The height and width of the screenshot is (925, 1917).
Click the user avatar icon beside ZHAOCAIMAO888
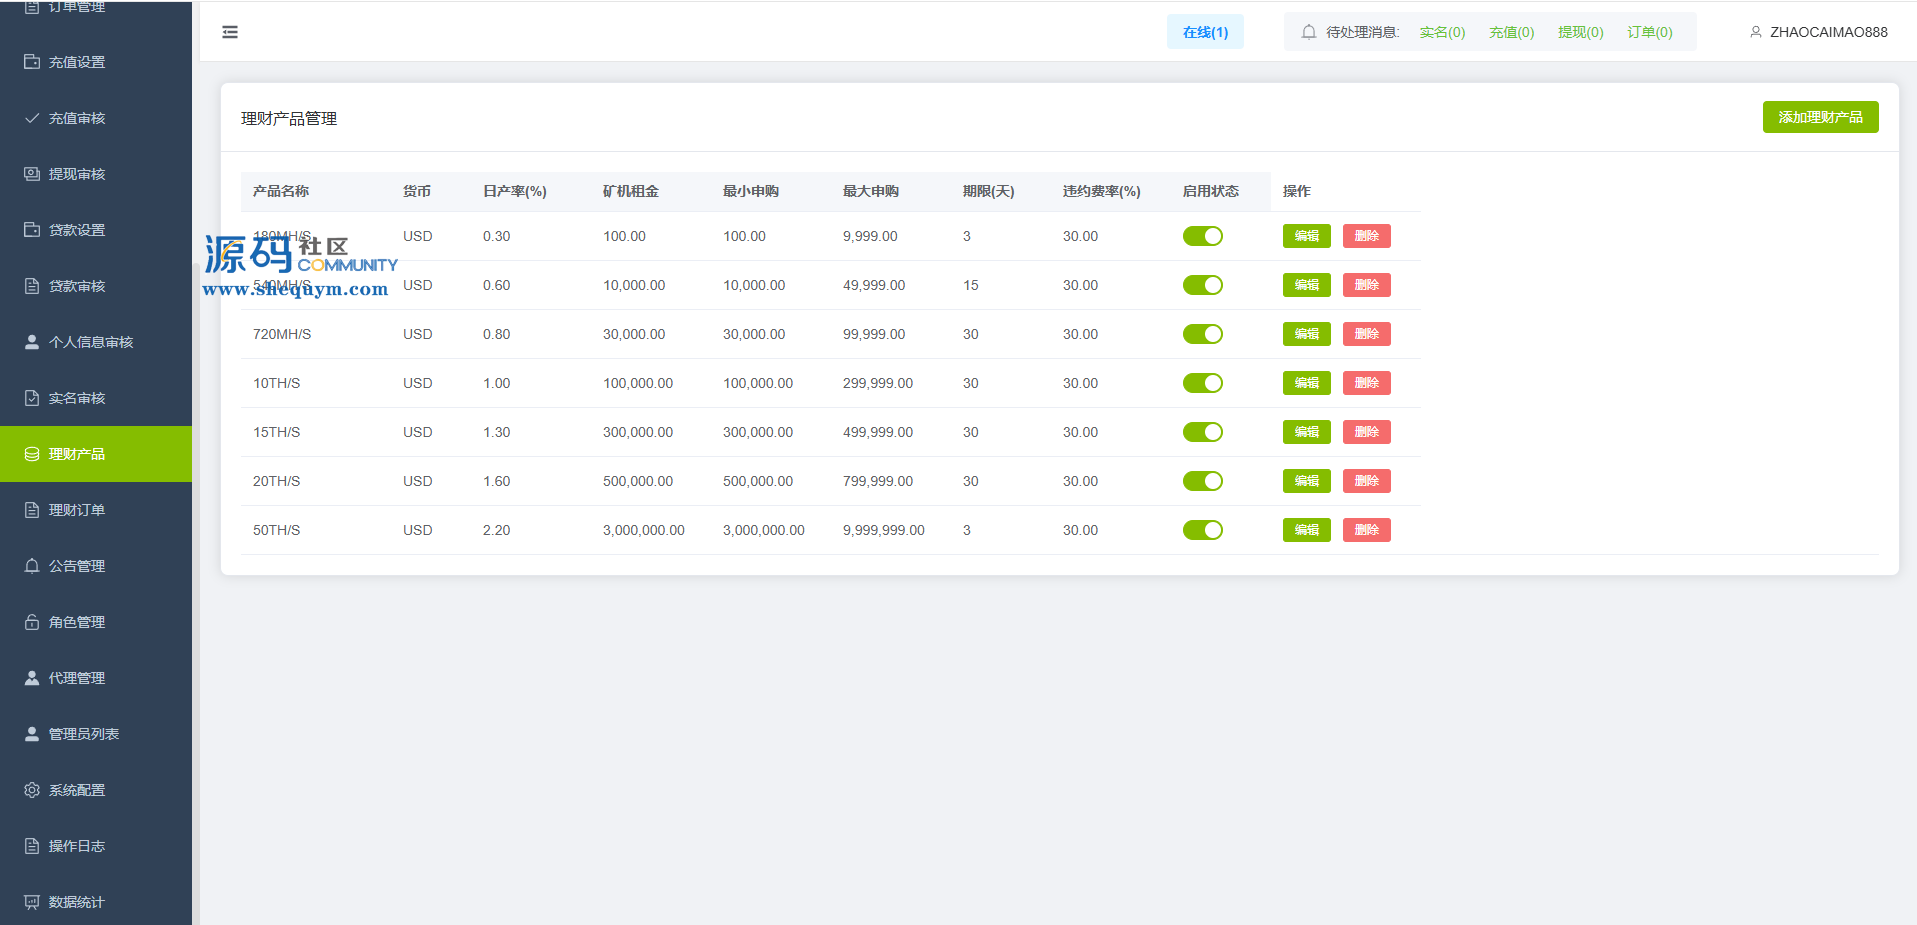pos(1755,32)
